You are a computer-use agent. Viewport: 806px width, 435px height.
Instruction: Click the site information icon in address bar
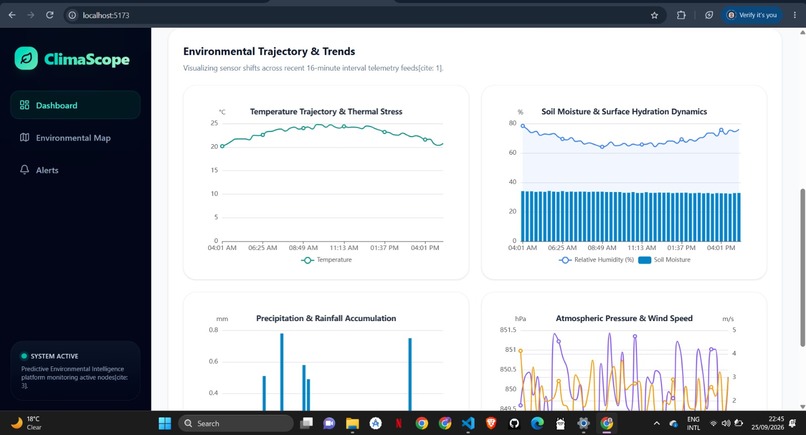coord(72,15)
